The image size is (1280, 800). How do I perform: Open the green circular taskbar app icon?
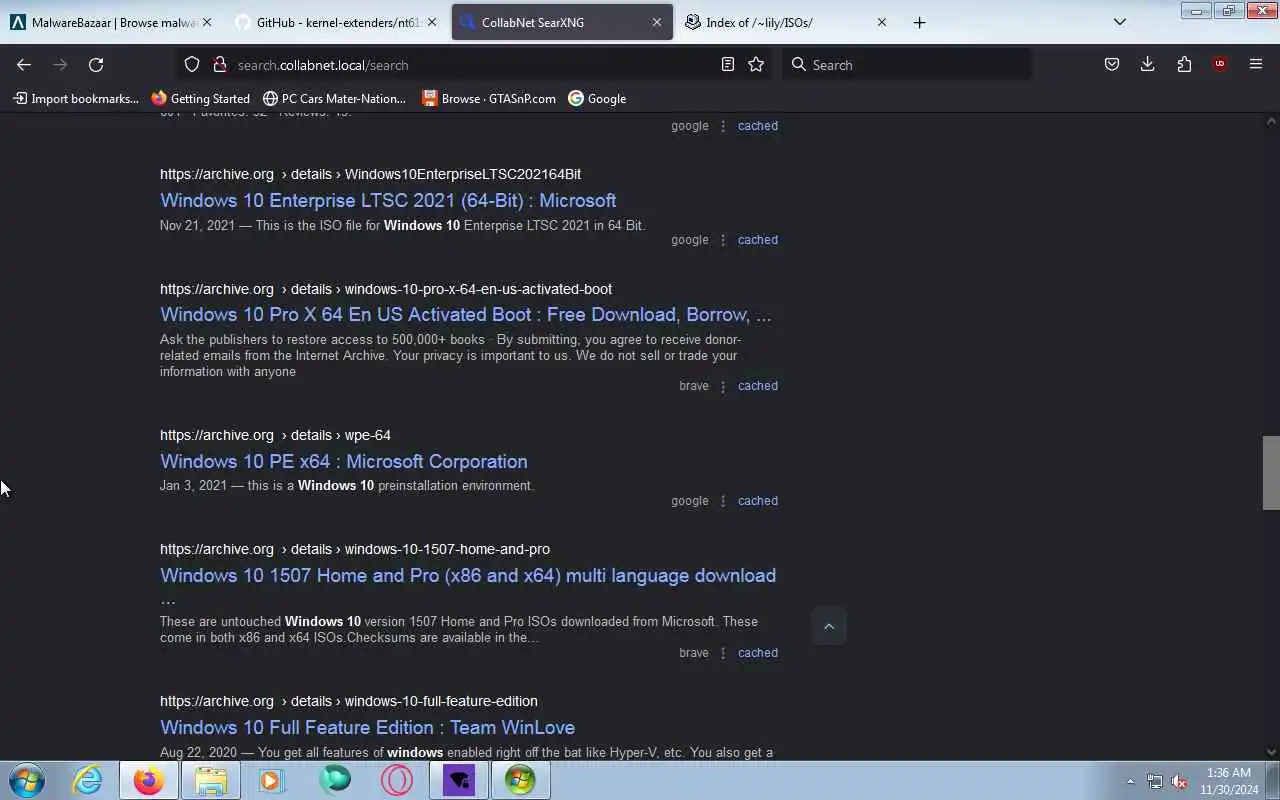click(x=335, y=780)
